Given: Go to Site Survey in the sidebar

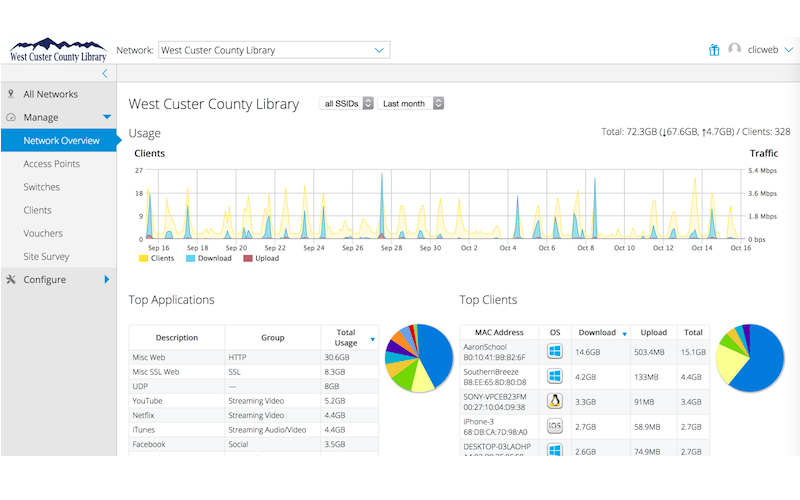Looking at the screenshot, I should pos(46,257).
